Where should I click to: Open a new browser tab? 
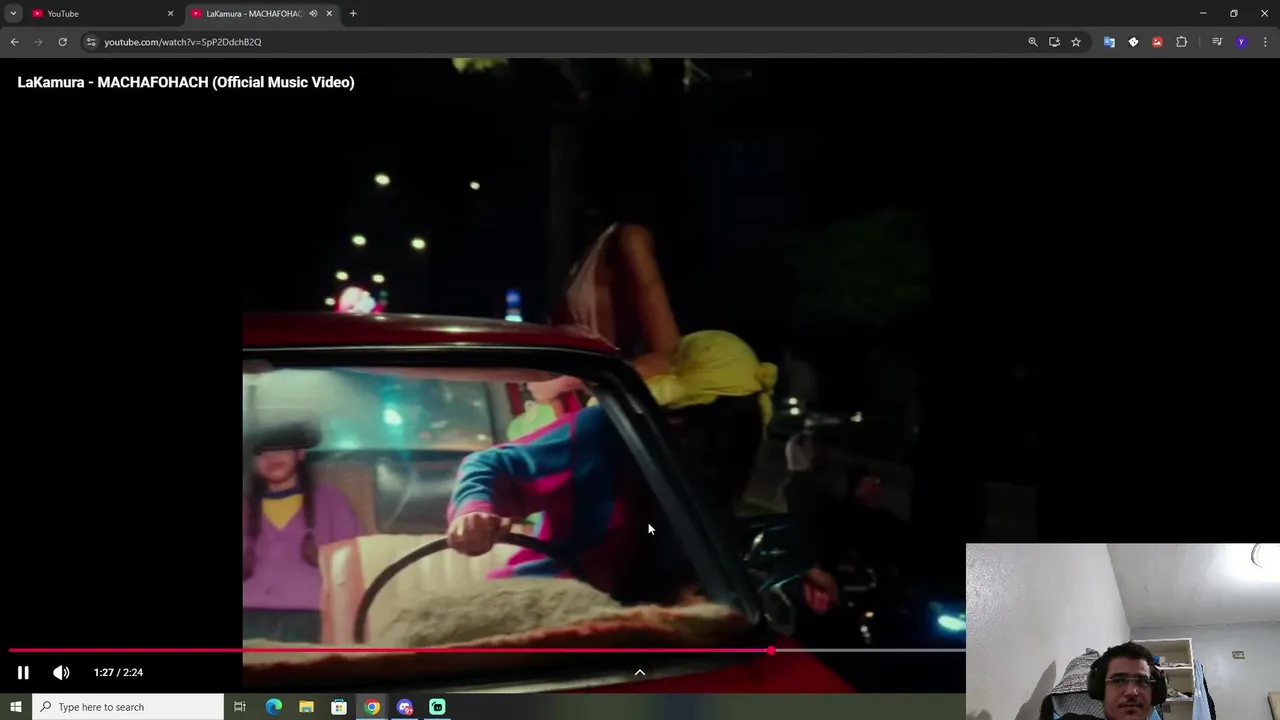click(353, 13)
